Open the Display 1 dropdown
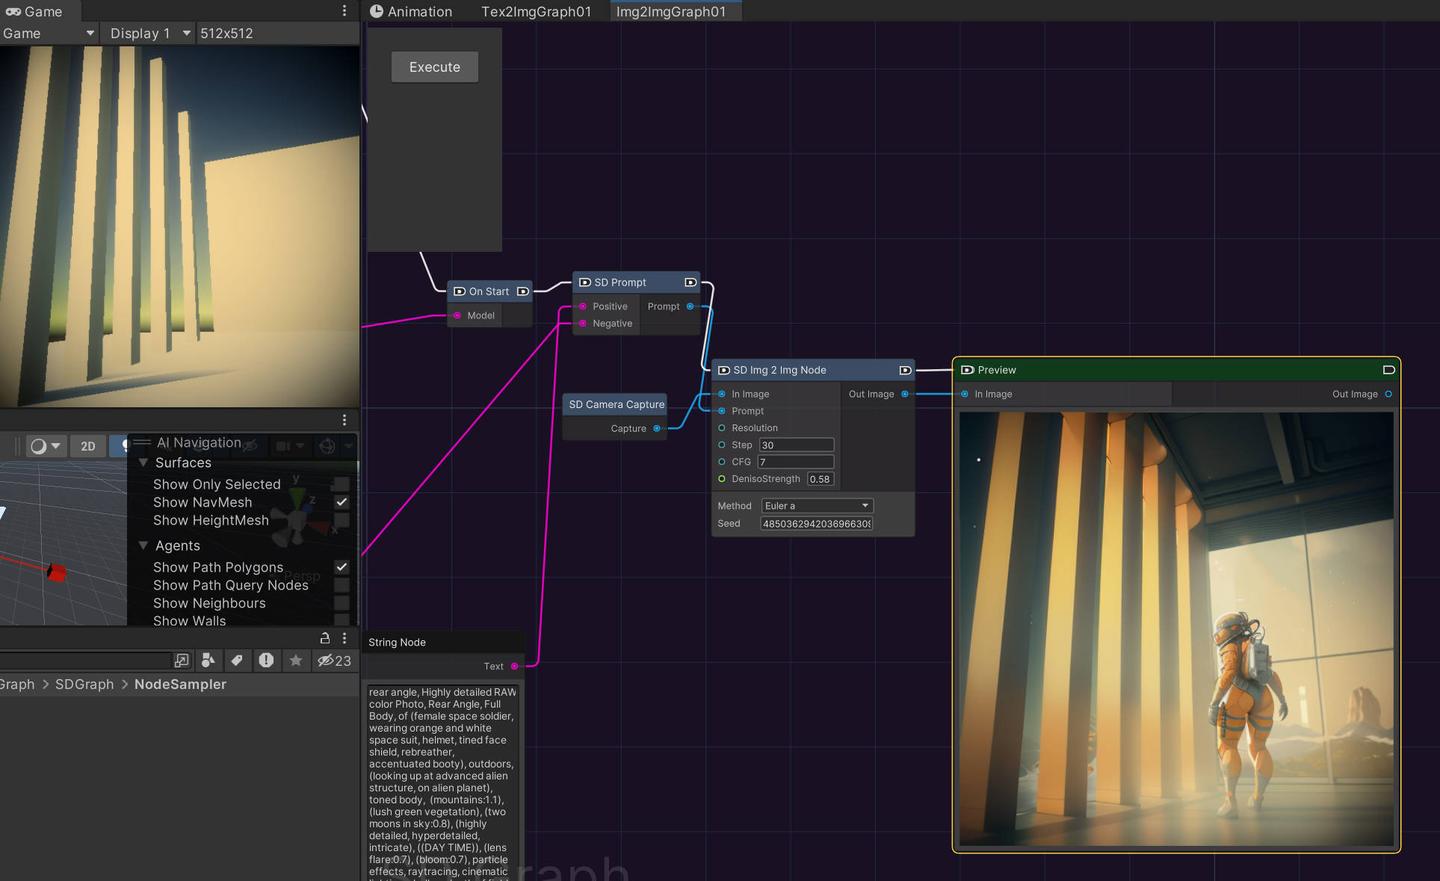The image size is (1440, 881). coord(148,33)
